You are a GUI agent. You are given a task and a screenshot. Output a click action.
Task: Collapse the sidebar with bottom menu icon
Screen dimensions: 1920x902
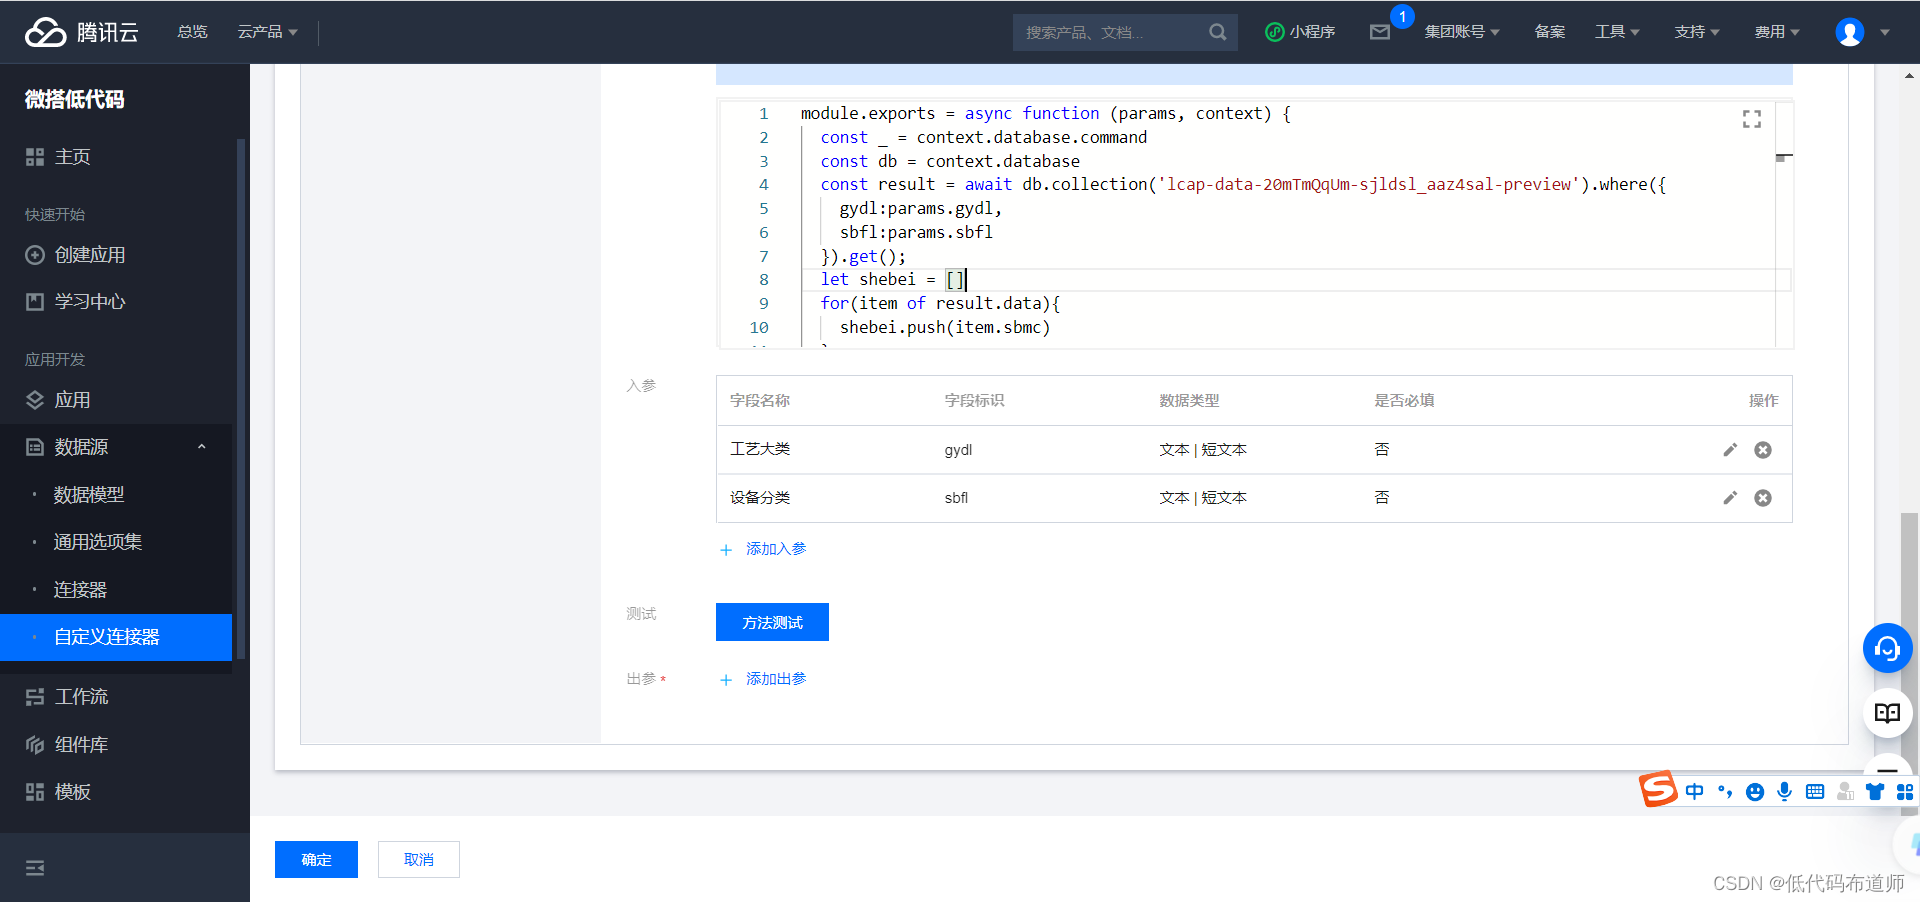pyautogui.click(x=35, y=868)
